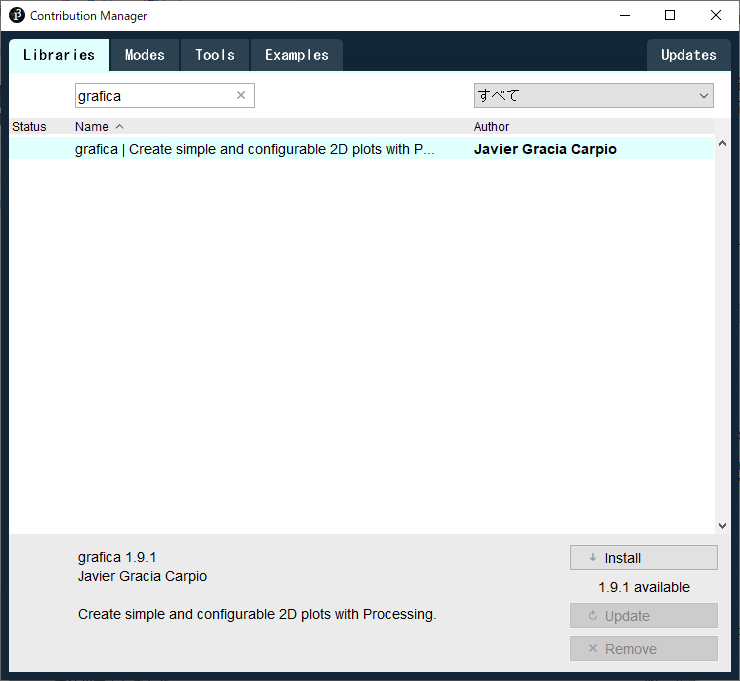Select the grafica library row

[x=255, y=149]
